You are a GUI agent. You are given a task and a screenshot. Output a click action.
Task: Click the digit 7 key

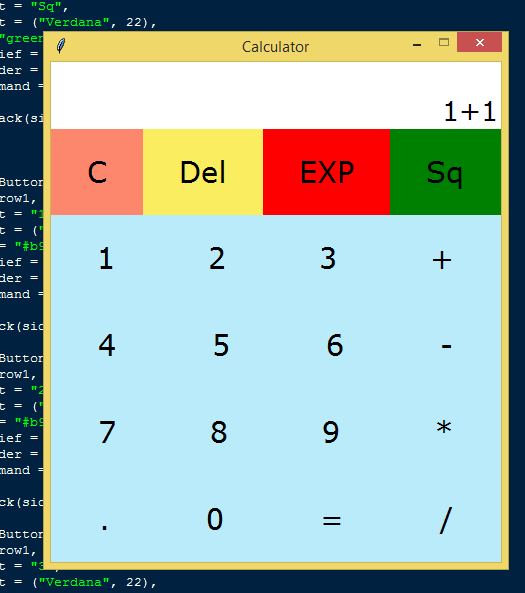(x=107, y=432)
